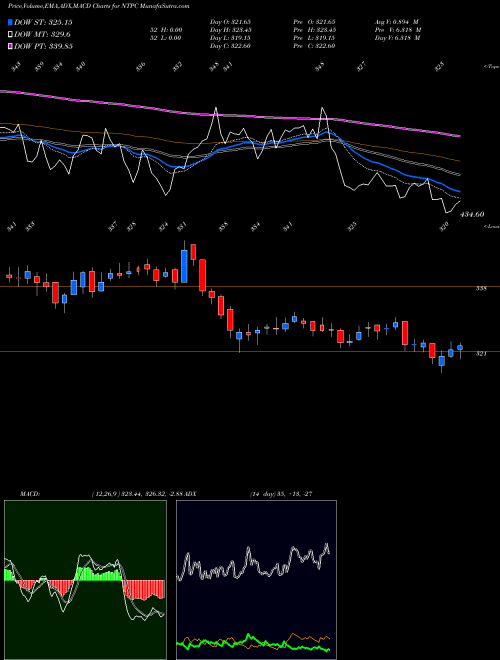Click the magenta DOW PT legend swatch
Viewport: 500px width, 660px height.
pyautogui.click(x=10, y=46)
